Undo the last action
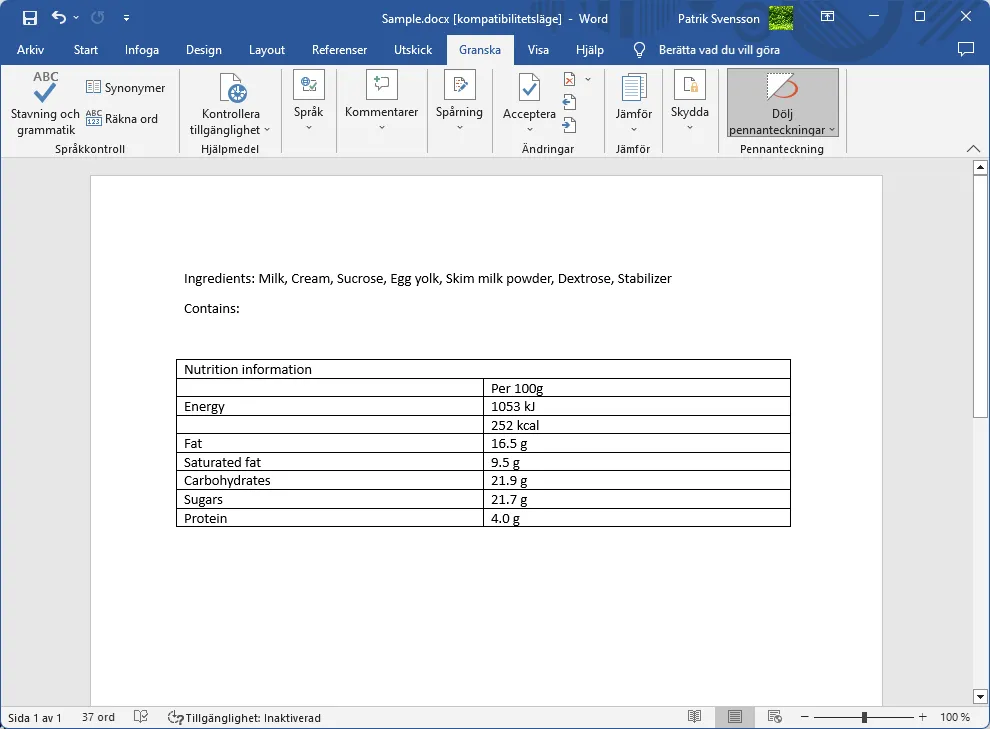The width and height of the screenshot is (990, 729). (59, 18)
